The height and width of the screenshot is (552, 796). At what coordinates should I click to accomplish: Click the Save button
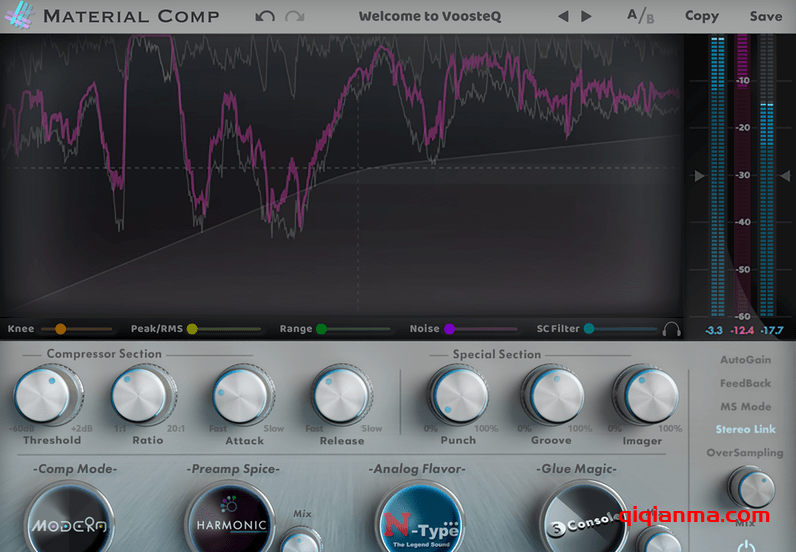766,16
